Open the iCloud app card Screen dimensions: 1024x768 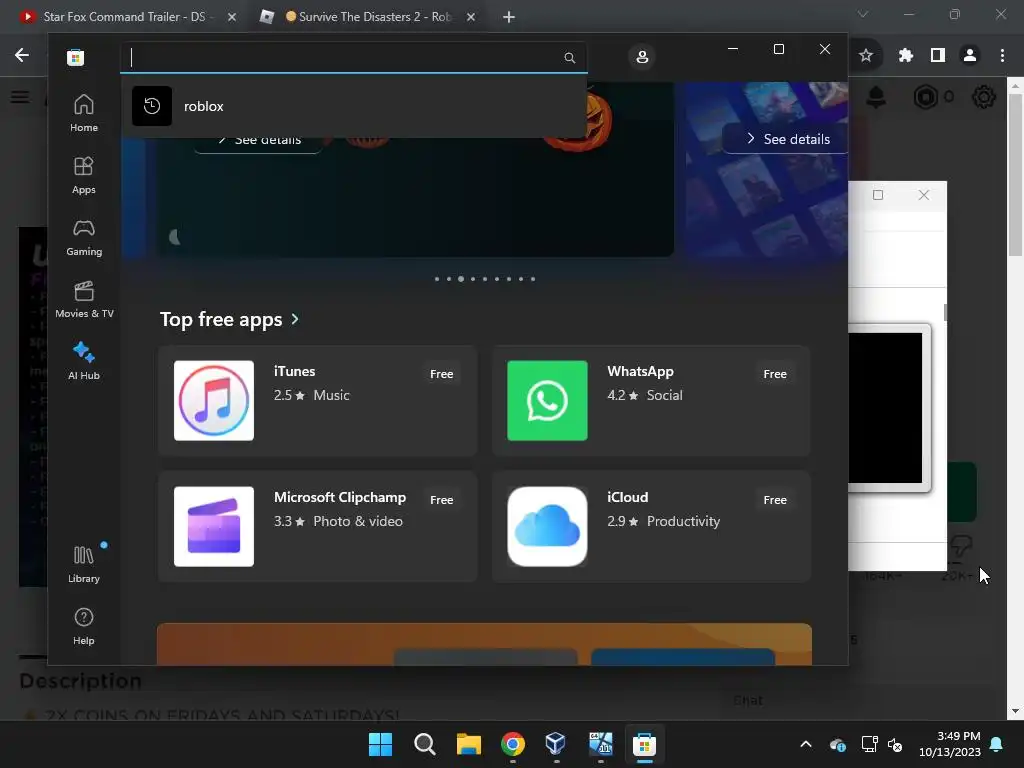pyautogui.click(x=651, y=526)
